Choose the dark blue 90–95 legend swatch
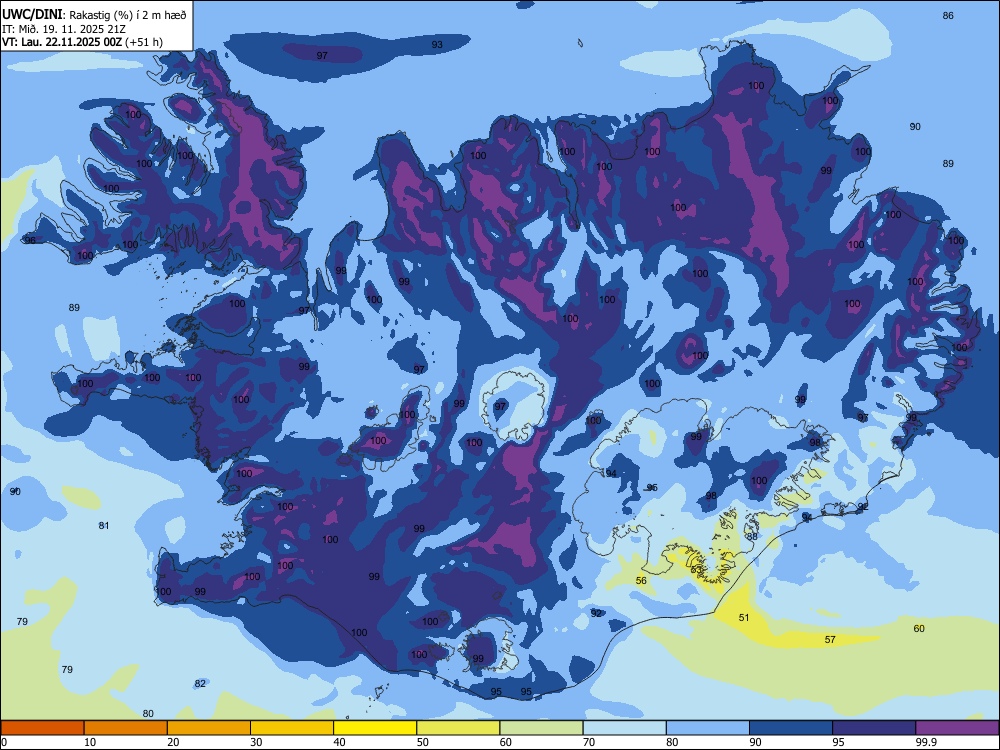Viewport: 1000px width, 750px height. coord(791,728)
